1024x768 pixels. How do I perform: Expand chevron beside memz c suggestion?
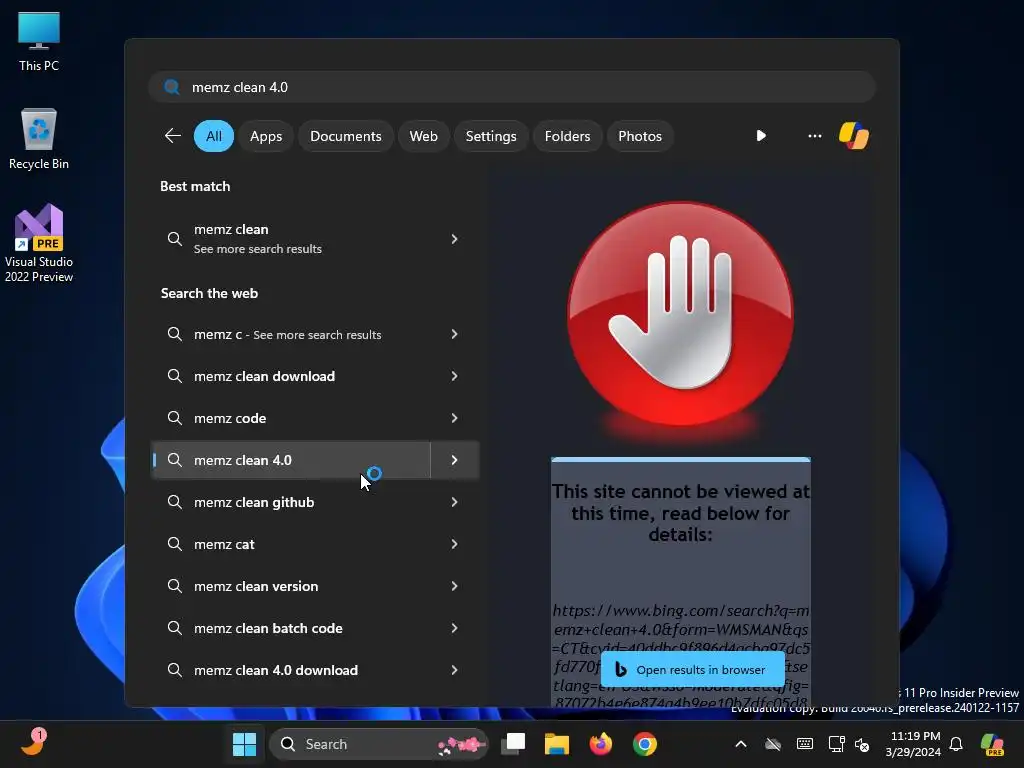pos(455,334)
